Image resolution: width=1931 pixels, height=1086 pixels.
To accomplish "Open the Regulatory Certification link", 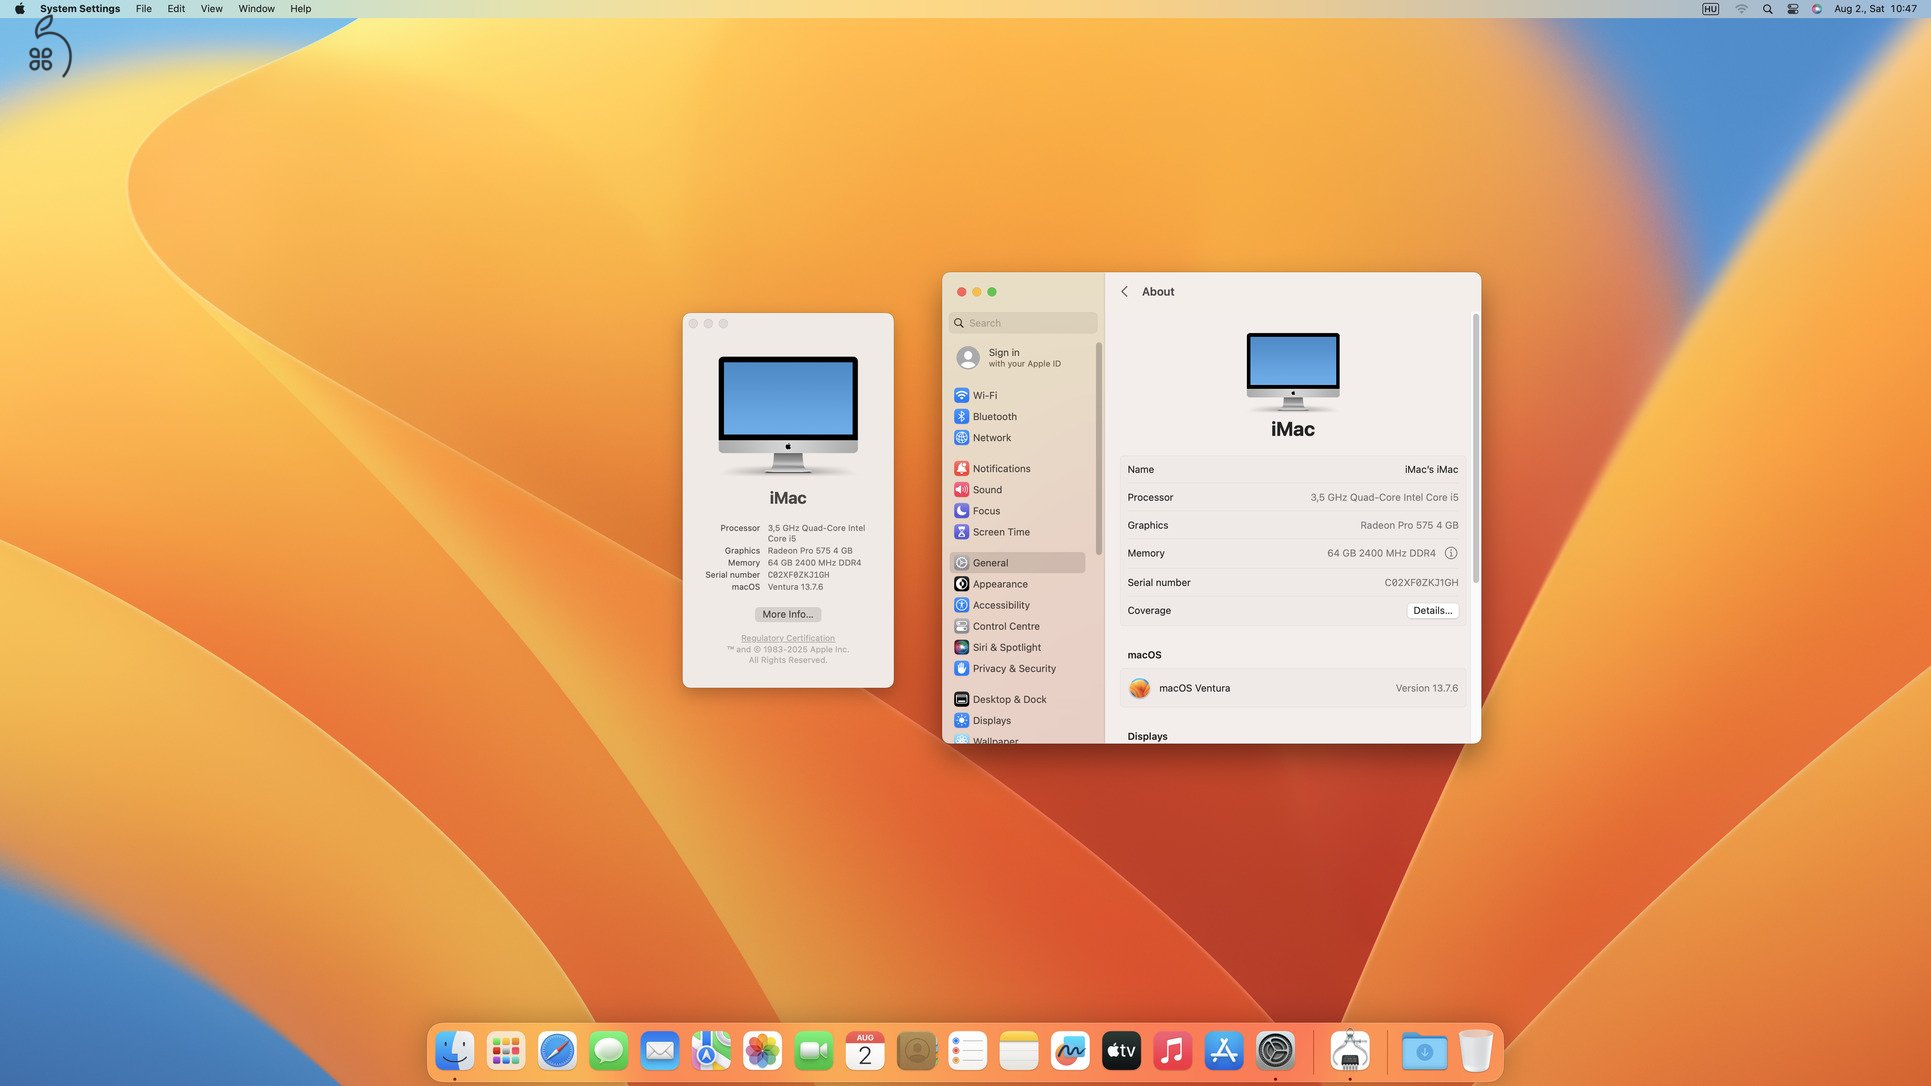I will click(788, 638).
